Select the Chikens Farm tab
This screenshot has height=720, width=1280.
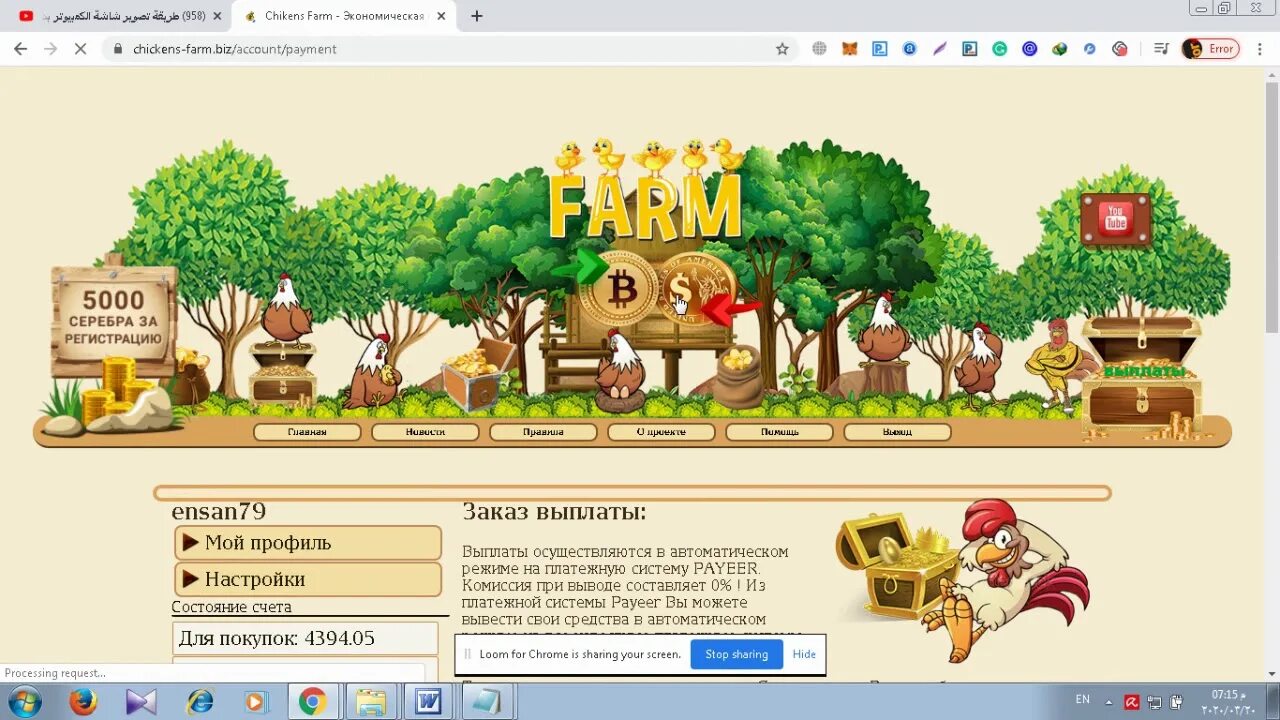pyautogui.click(x=345, y=16)
